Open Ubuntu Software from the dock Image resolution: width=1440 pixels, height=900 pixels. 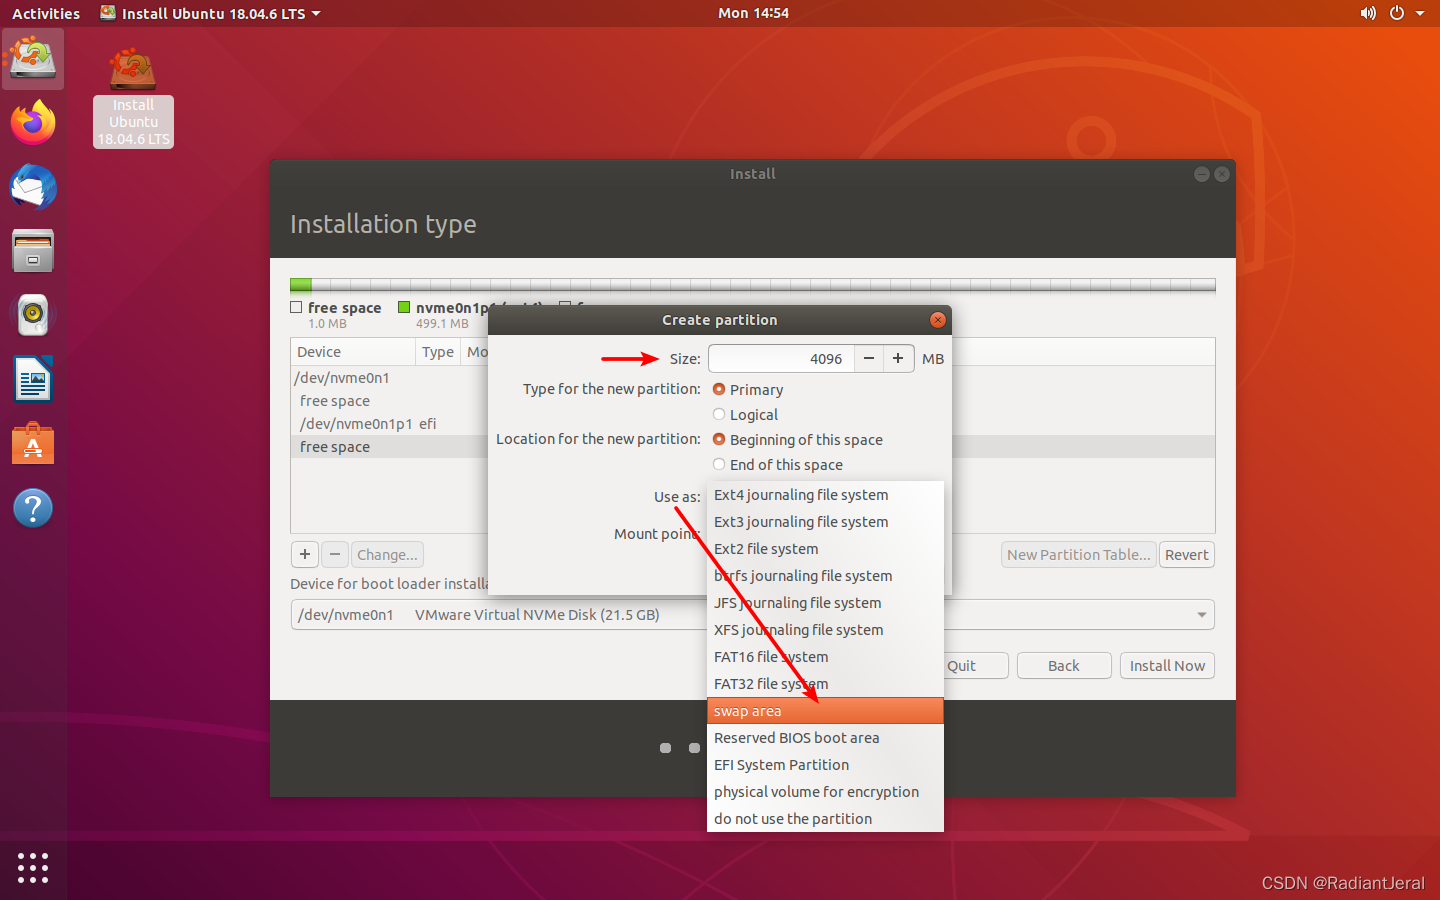33,444
